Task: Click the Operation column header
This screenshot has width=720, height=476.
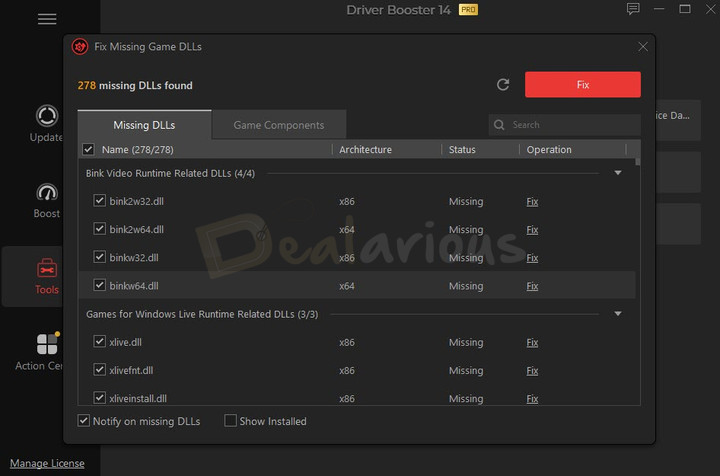Action: pos(549,149)
